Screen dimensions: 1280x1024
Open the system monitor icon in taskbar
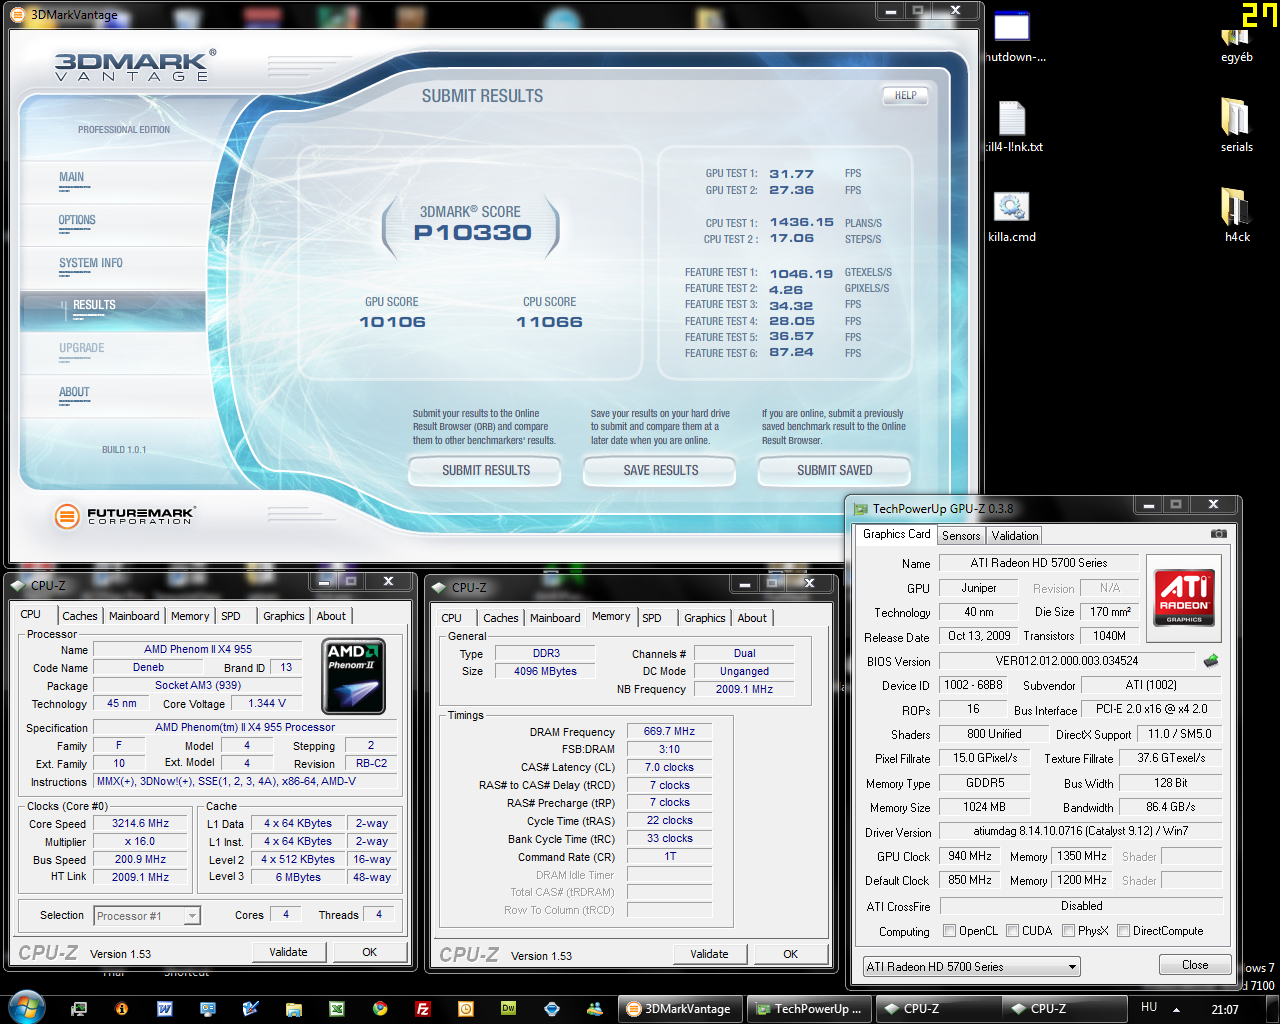[79, 1009]
